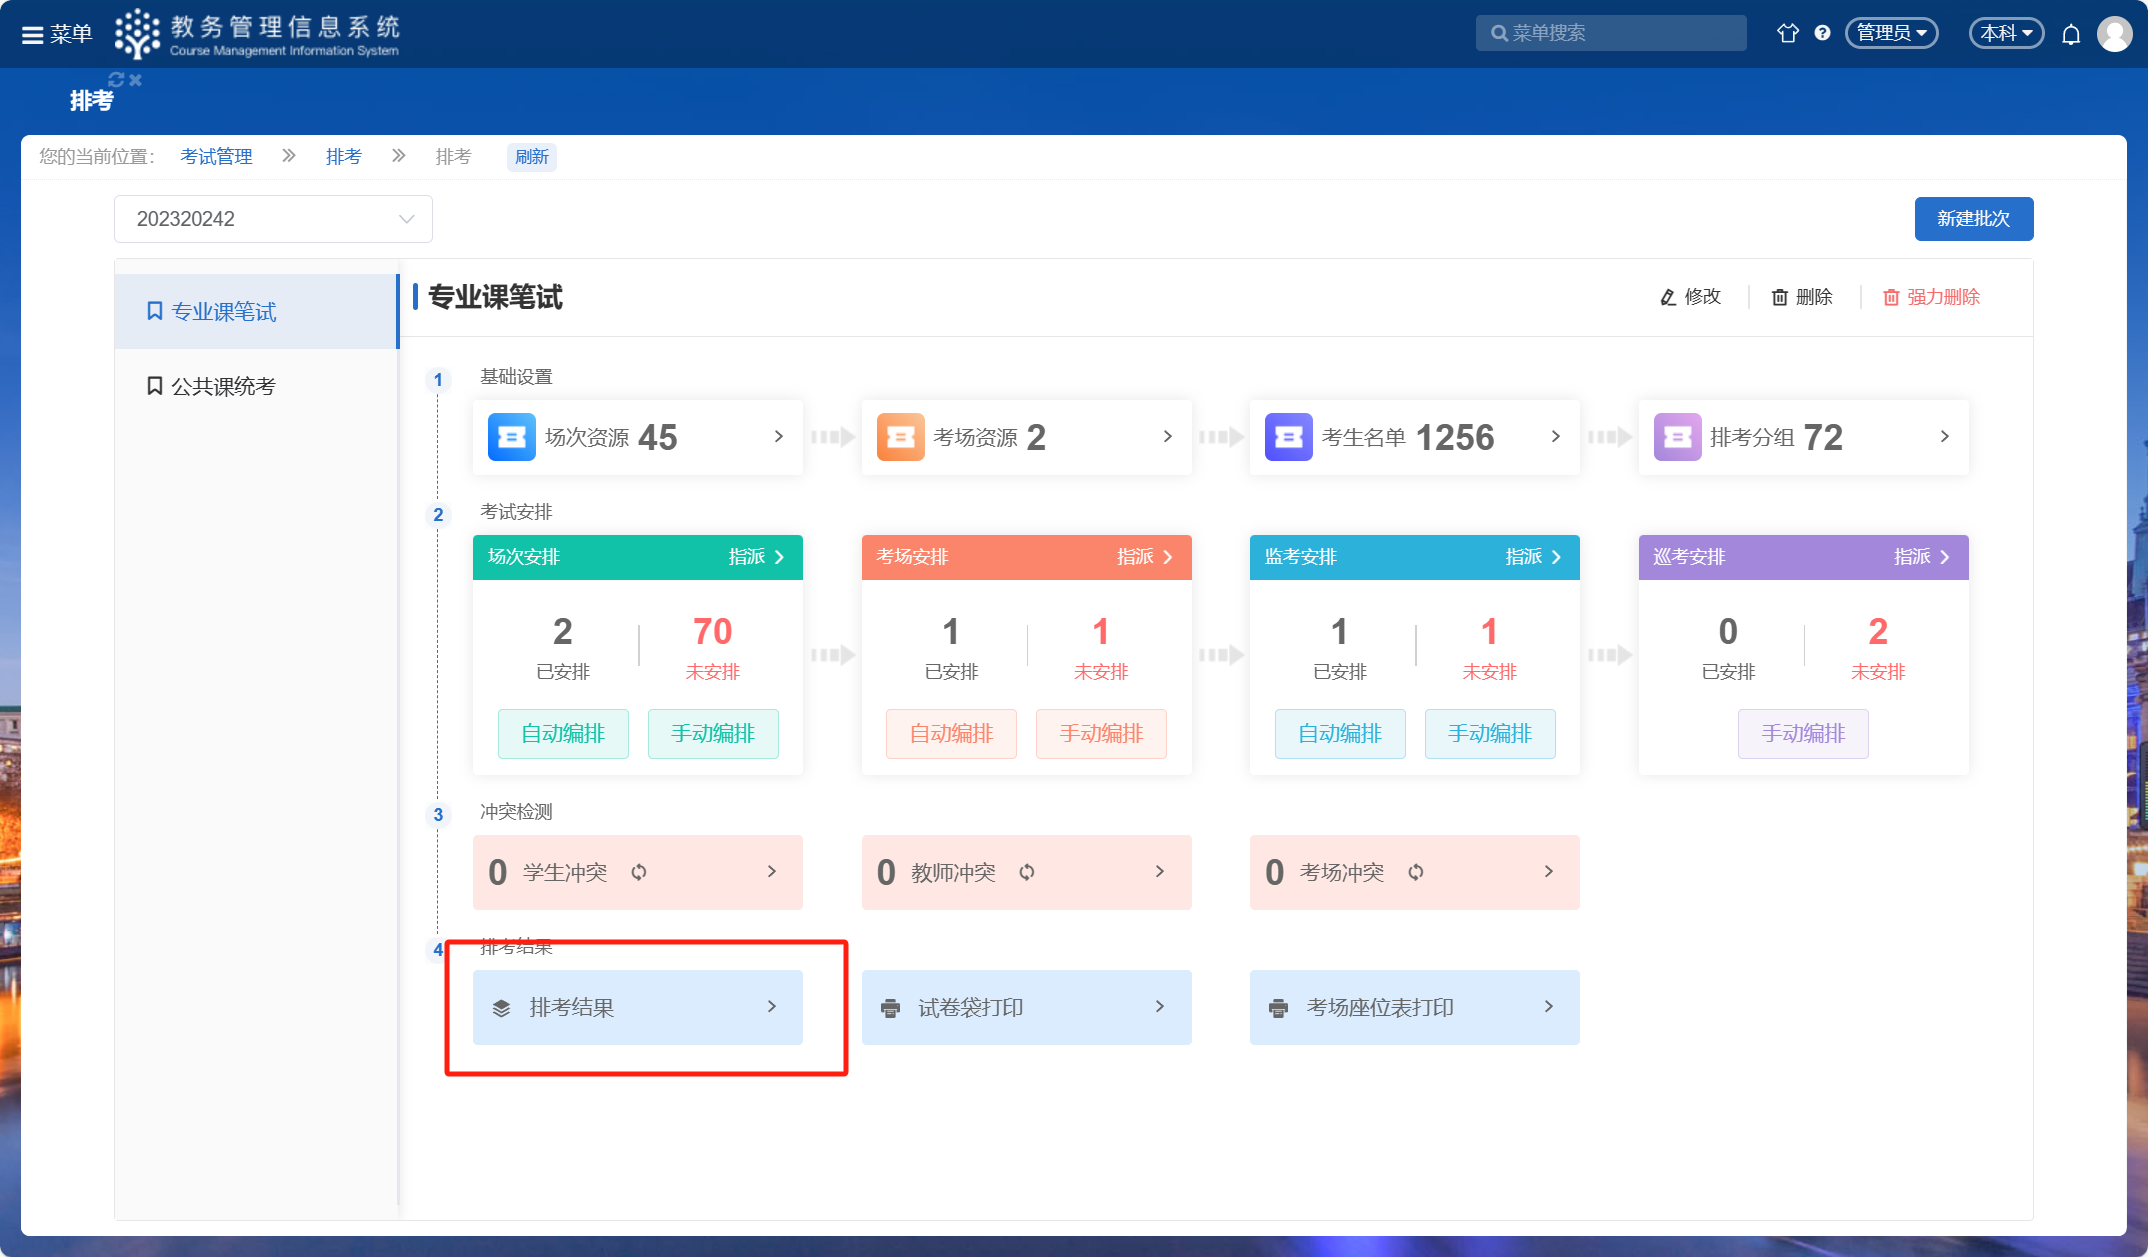This screenshot has width=2148, height=1257.
Task: Open the 管理员 role dropdown
Action: pos(1891,33)
